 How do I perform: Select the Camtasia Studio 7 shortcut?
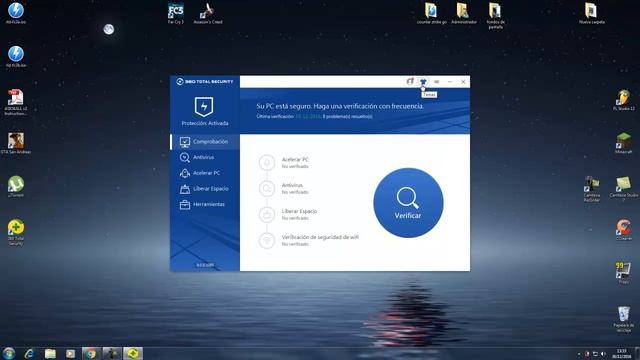624,189
